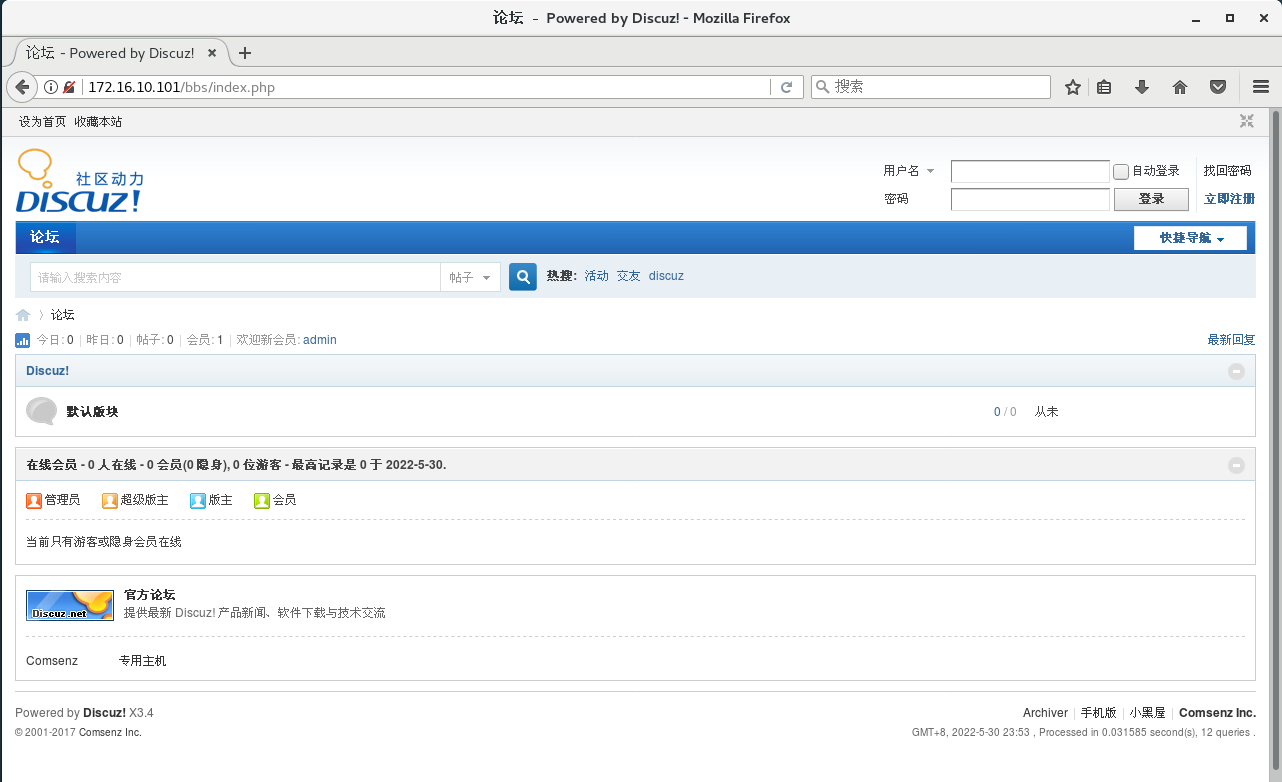Open the 找回密码 password recovery link
Viewport: 1282px width, 782px height.
tap(1228, 171)
